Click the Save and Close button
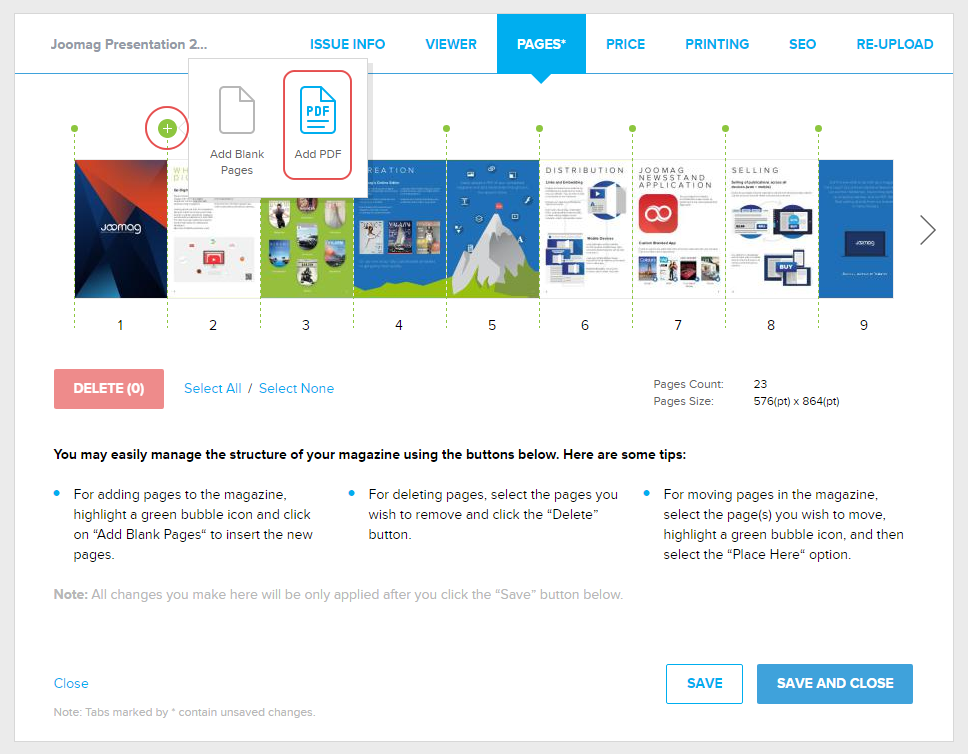 point(834,683)
